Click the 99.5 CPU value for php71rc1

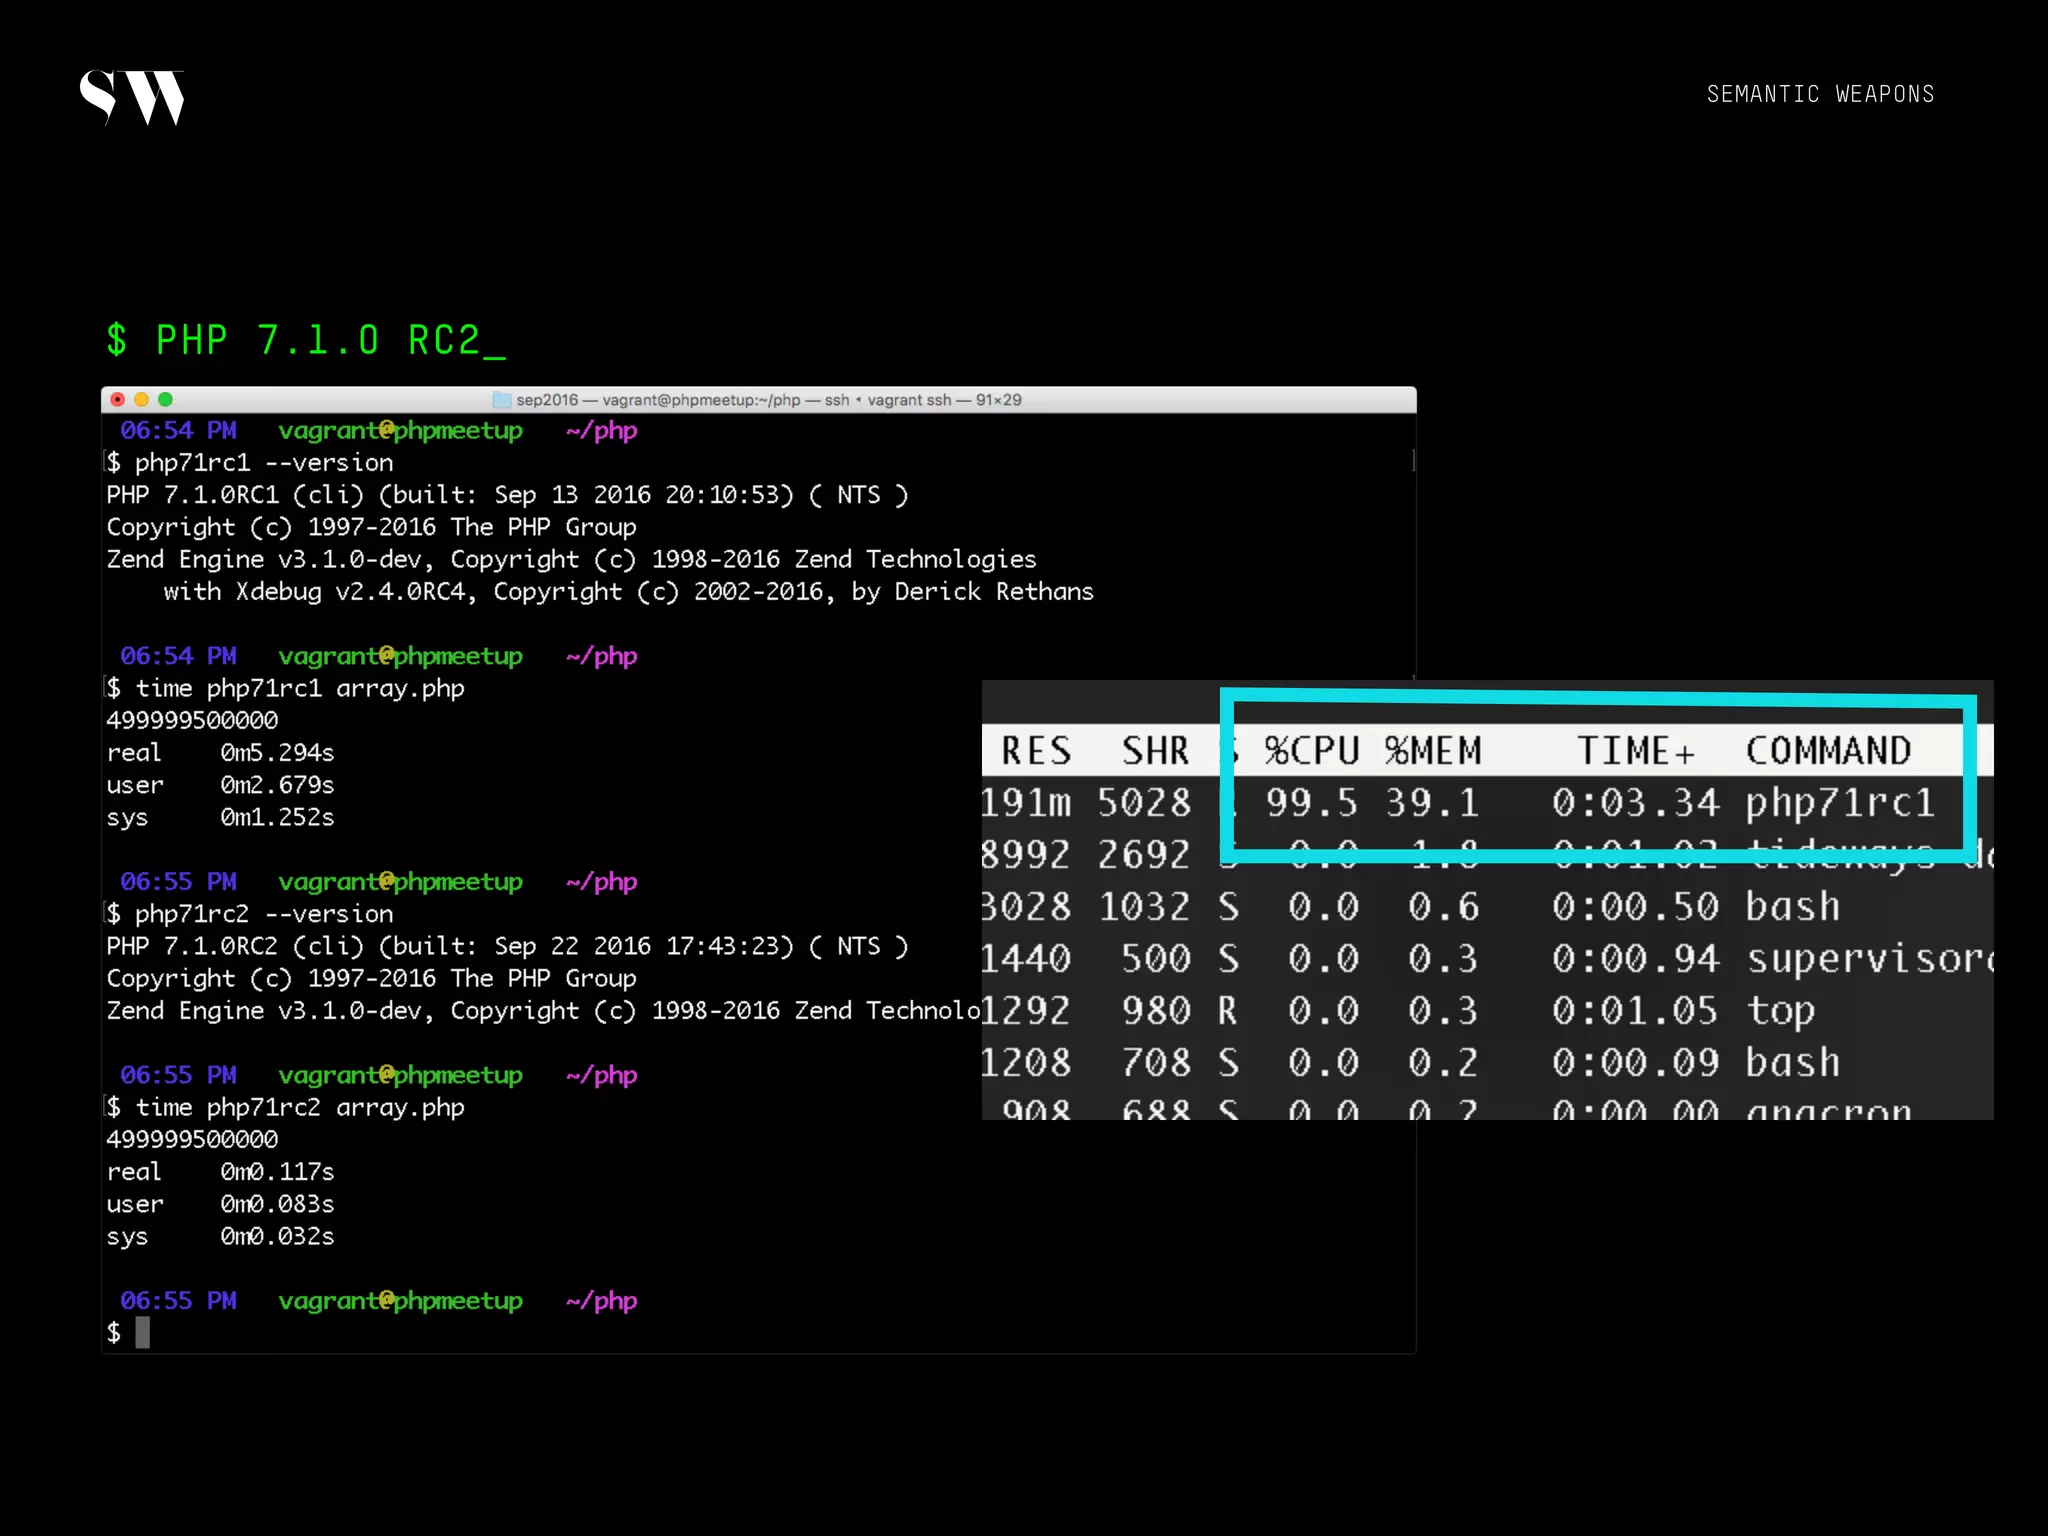1311,802
